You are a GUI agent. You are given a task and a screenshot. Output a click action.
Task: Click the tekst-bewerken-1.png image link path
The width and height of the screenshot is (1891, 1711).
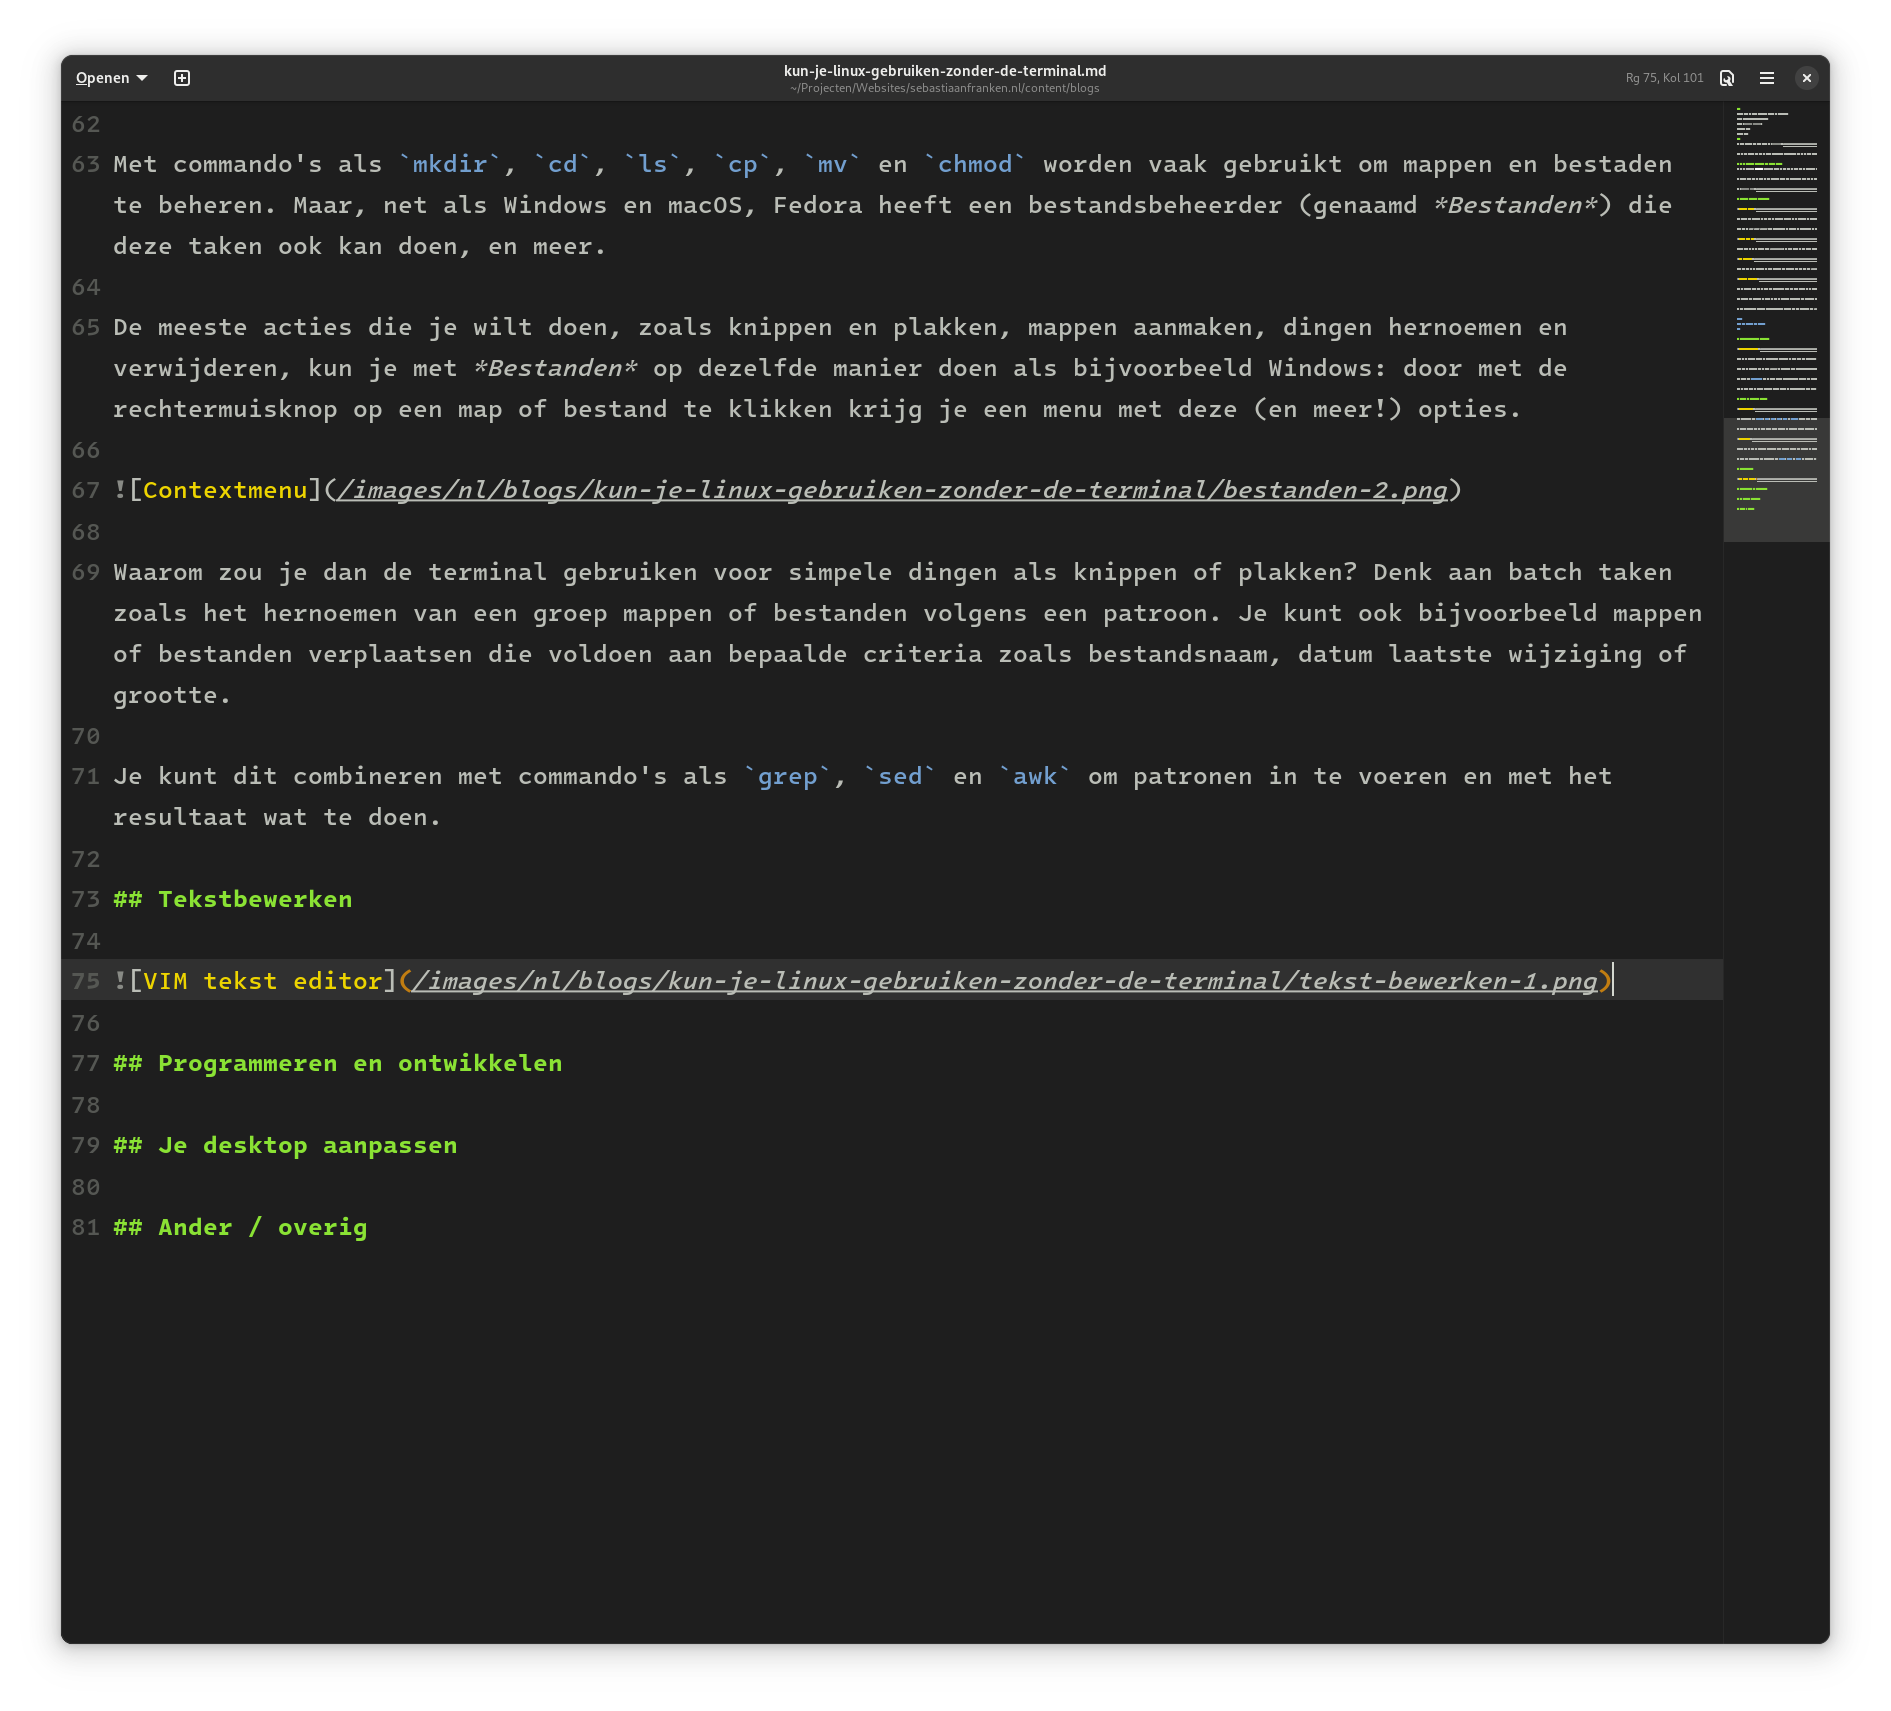[x=1005, y=981]
